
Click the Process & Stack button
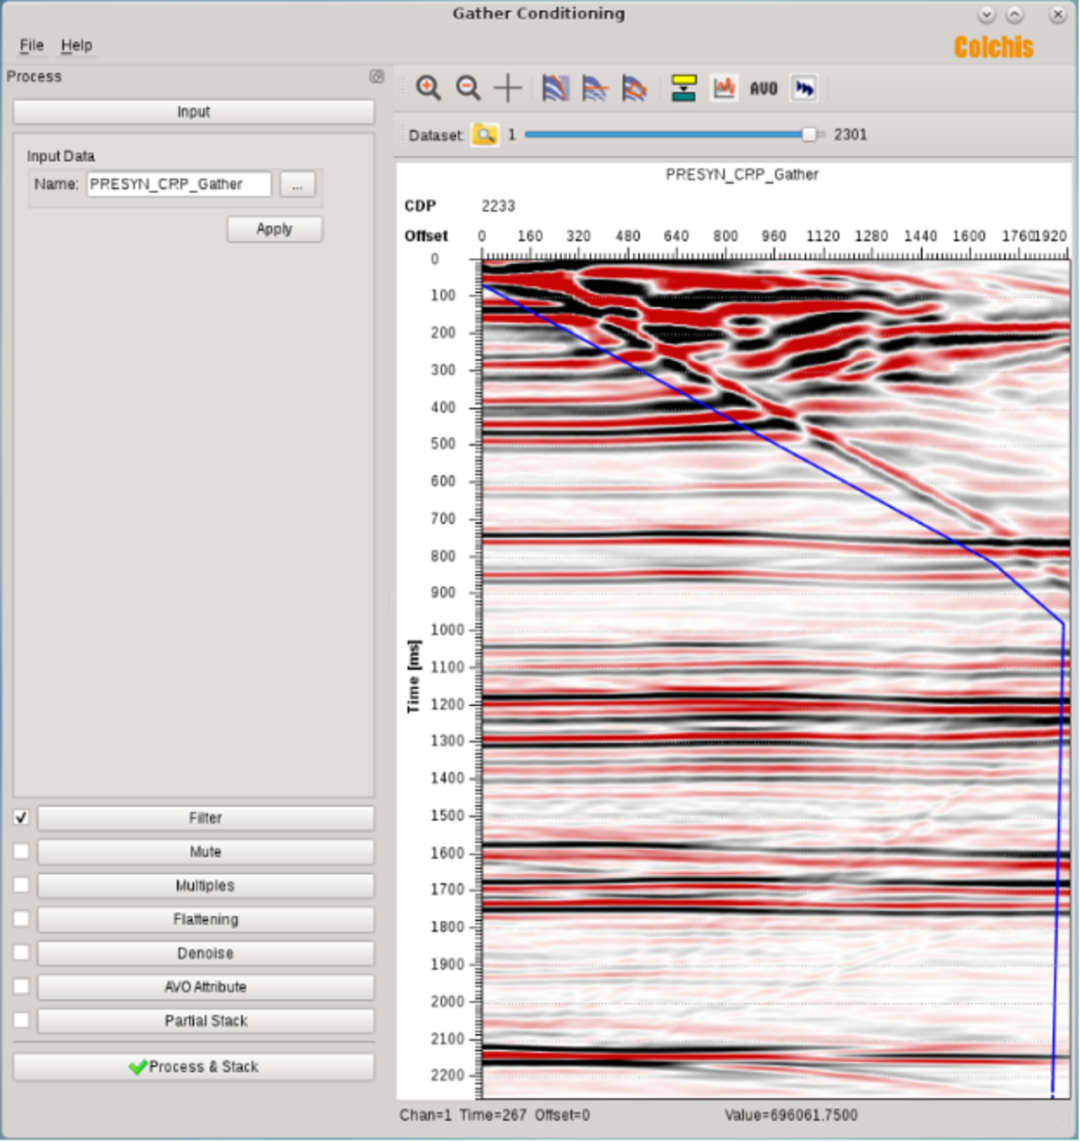click(193, 1067)
